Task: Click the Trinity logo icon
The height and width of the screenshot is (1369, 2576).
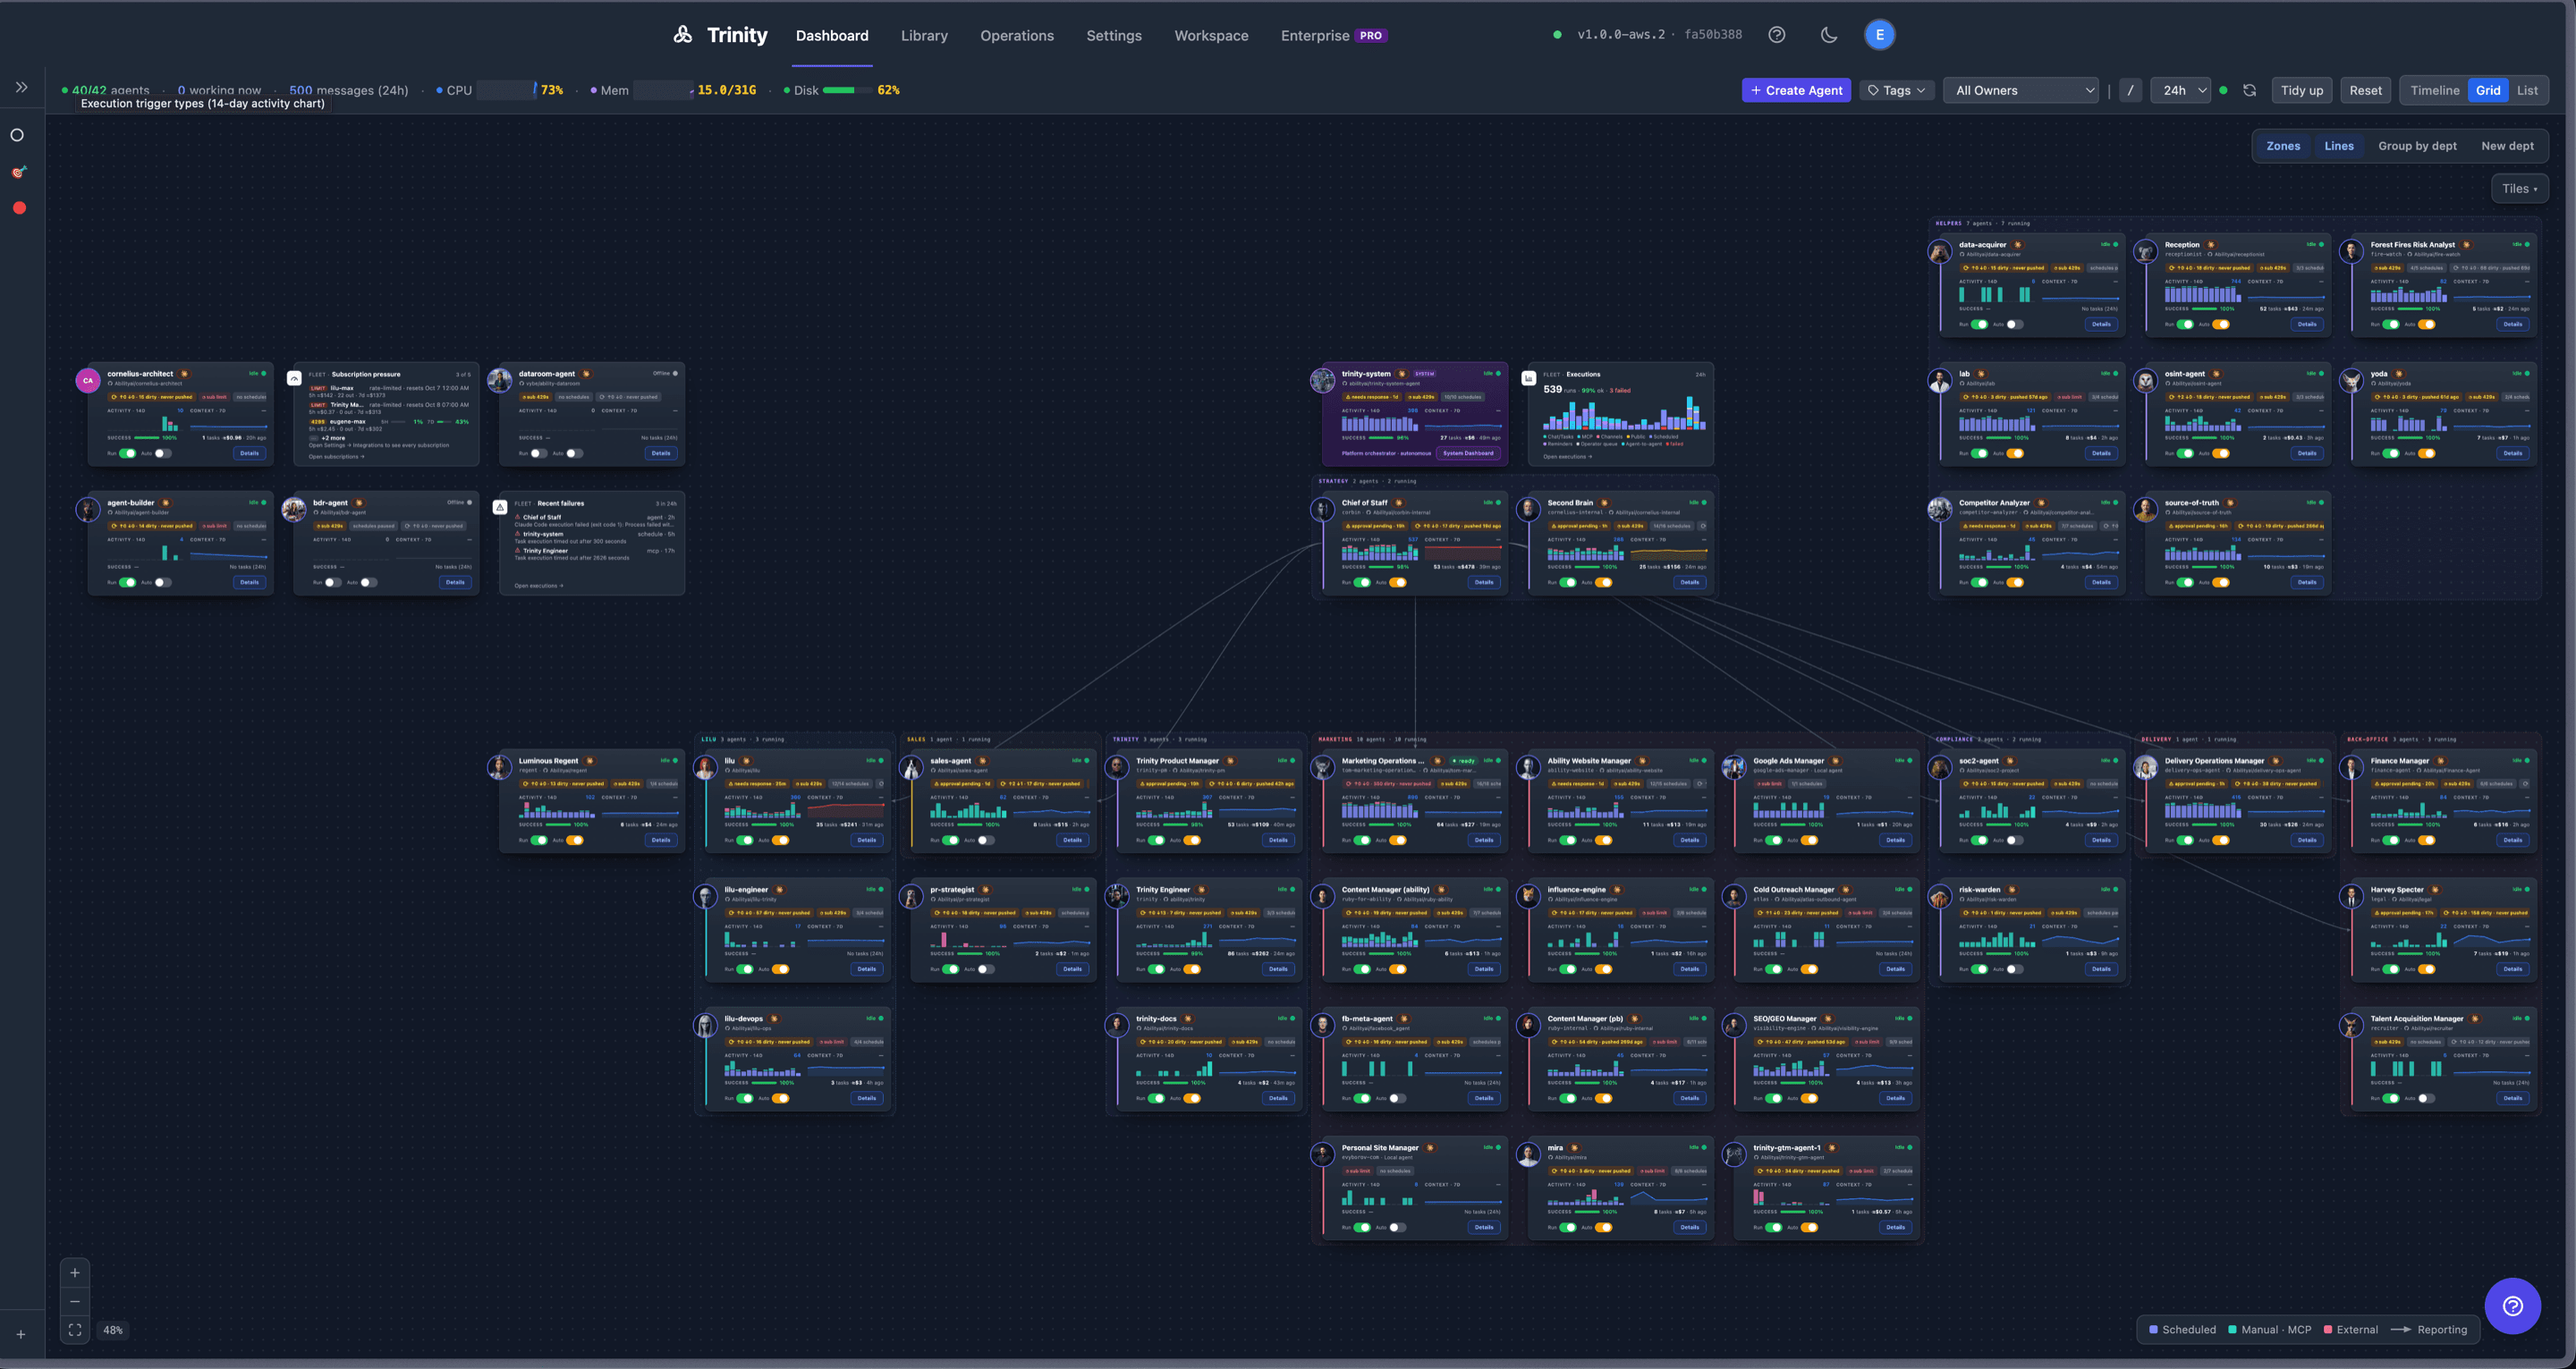Action: pos(683,35)
